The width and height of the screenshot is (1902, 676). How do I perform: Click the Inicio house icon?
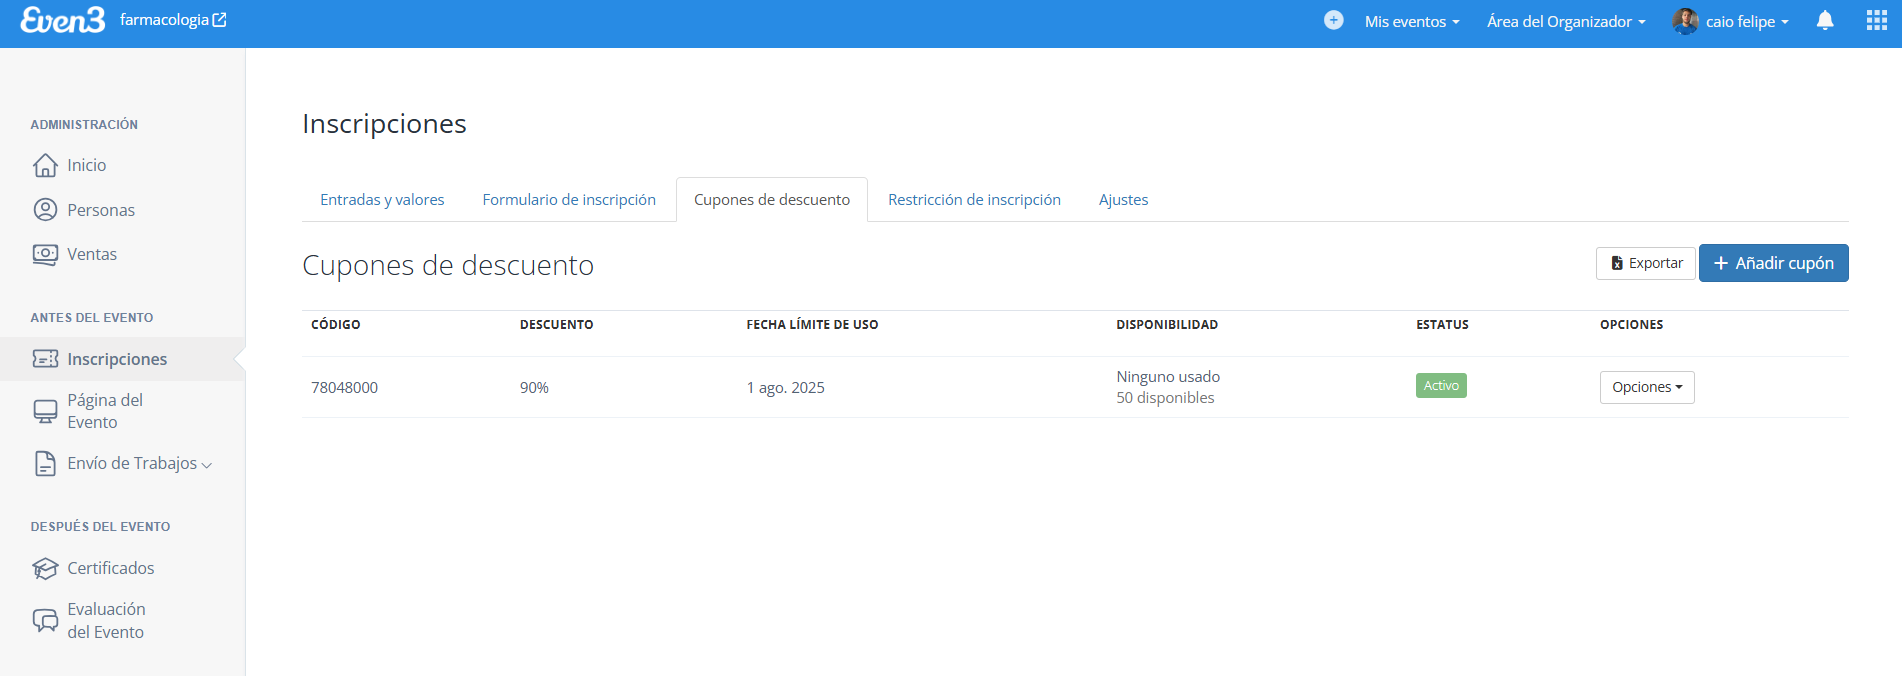45,165
